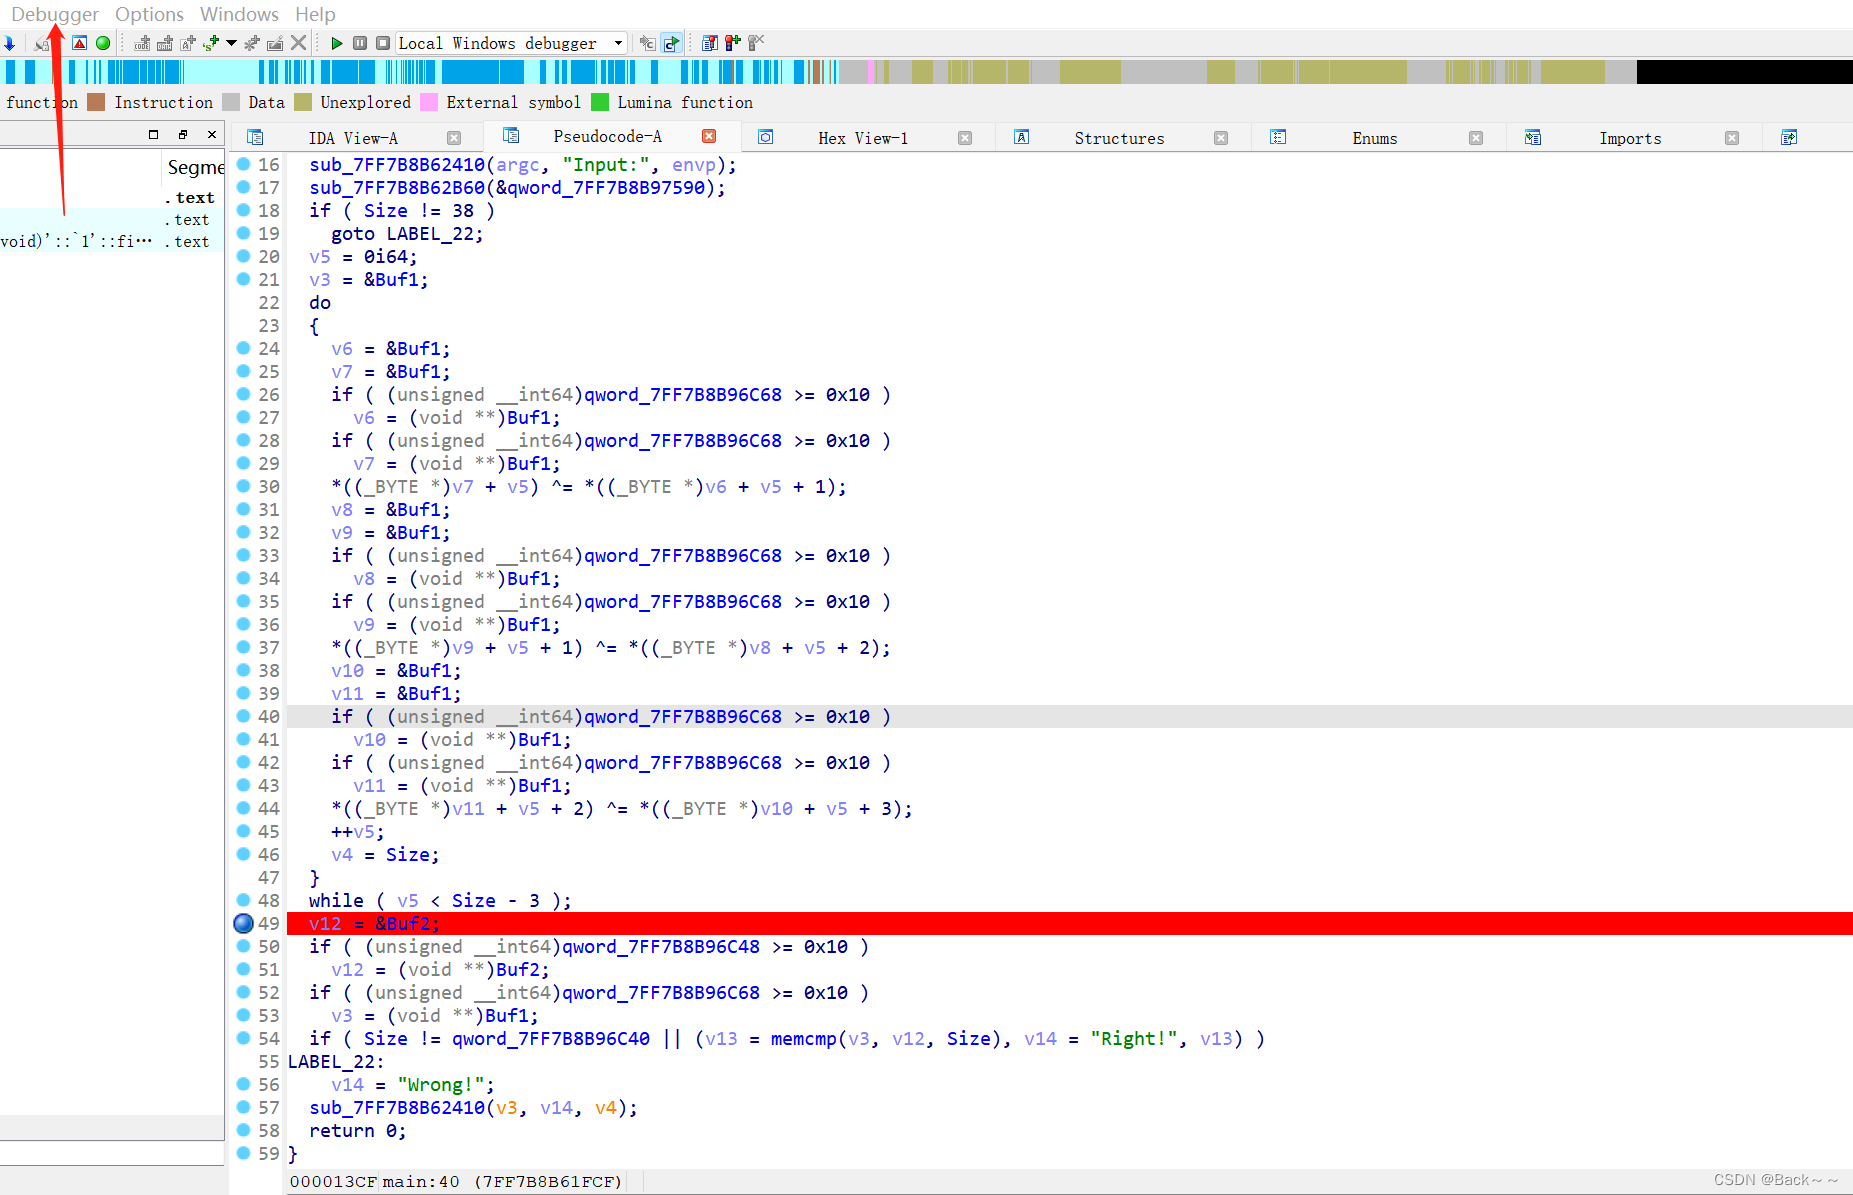This screenshot has height=1195, width=1853.
Task: Click the Instruction legend color swatch
Action: (96, 102)
